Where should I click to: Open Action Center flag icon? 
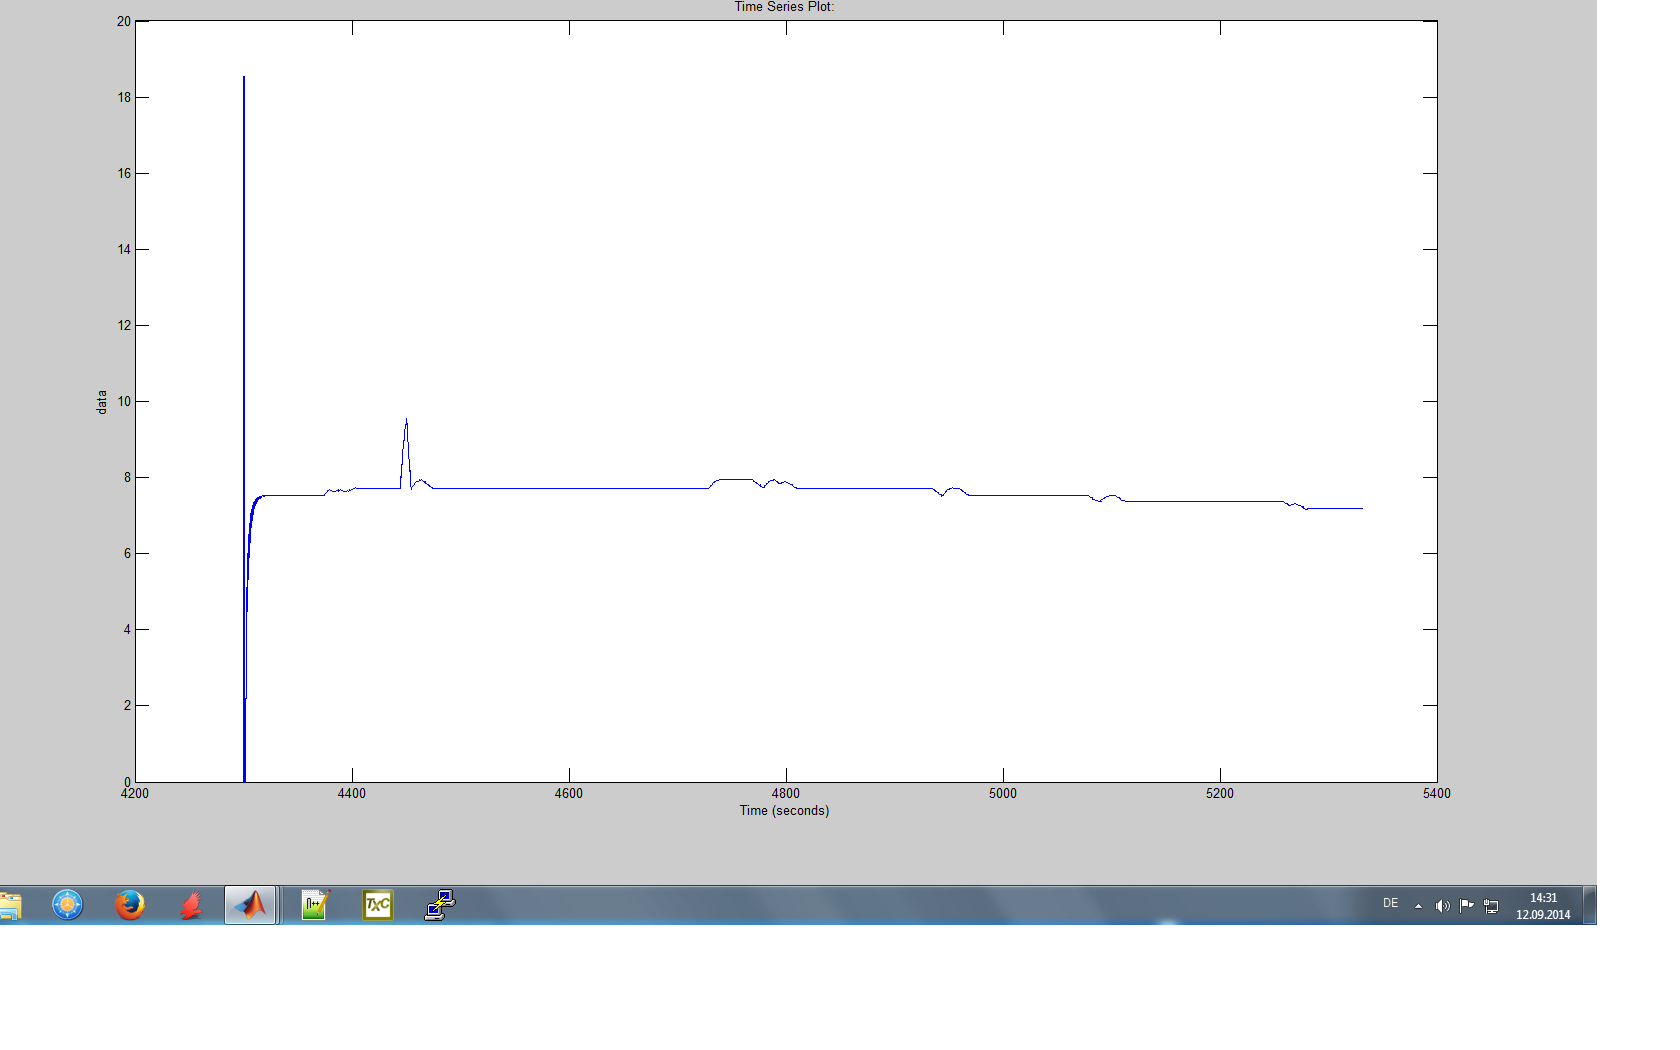point(1466,906)
